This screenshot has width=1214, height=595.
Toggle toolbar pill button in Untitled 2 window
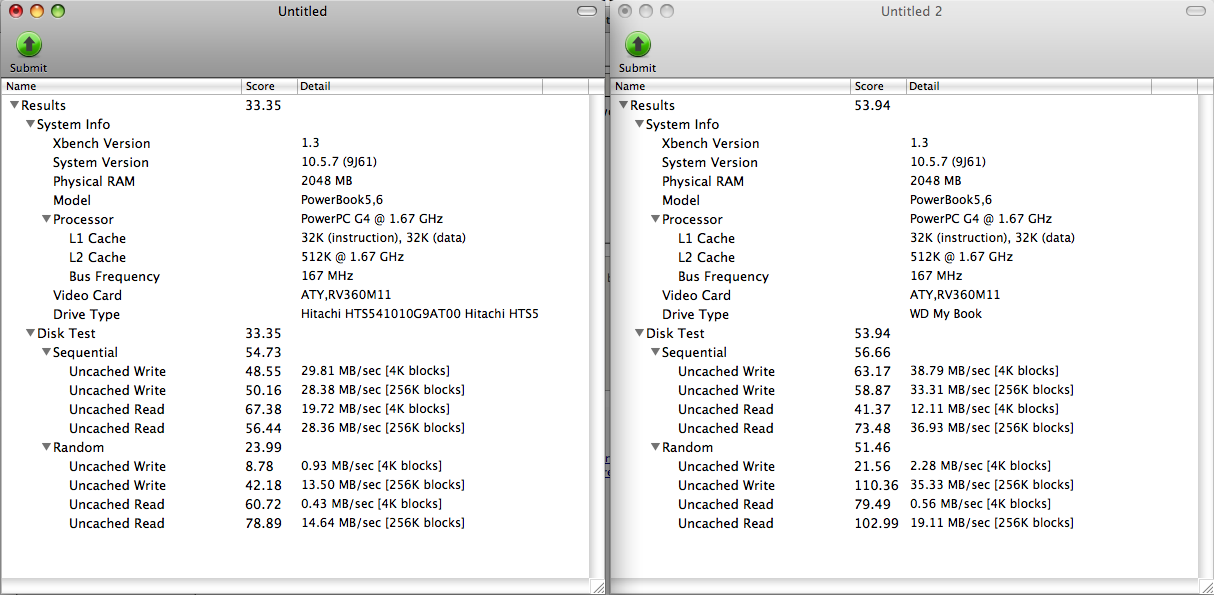coord(1196,11)
